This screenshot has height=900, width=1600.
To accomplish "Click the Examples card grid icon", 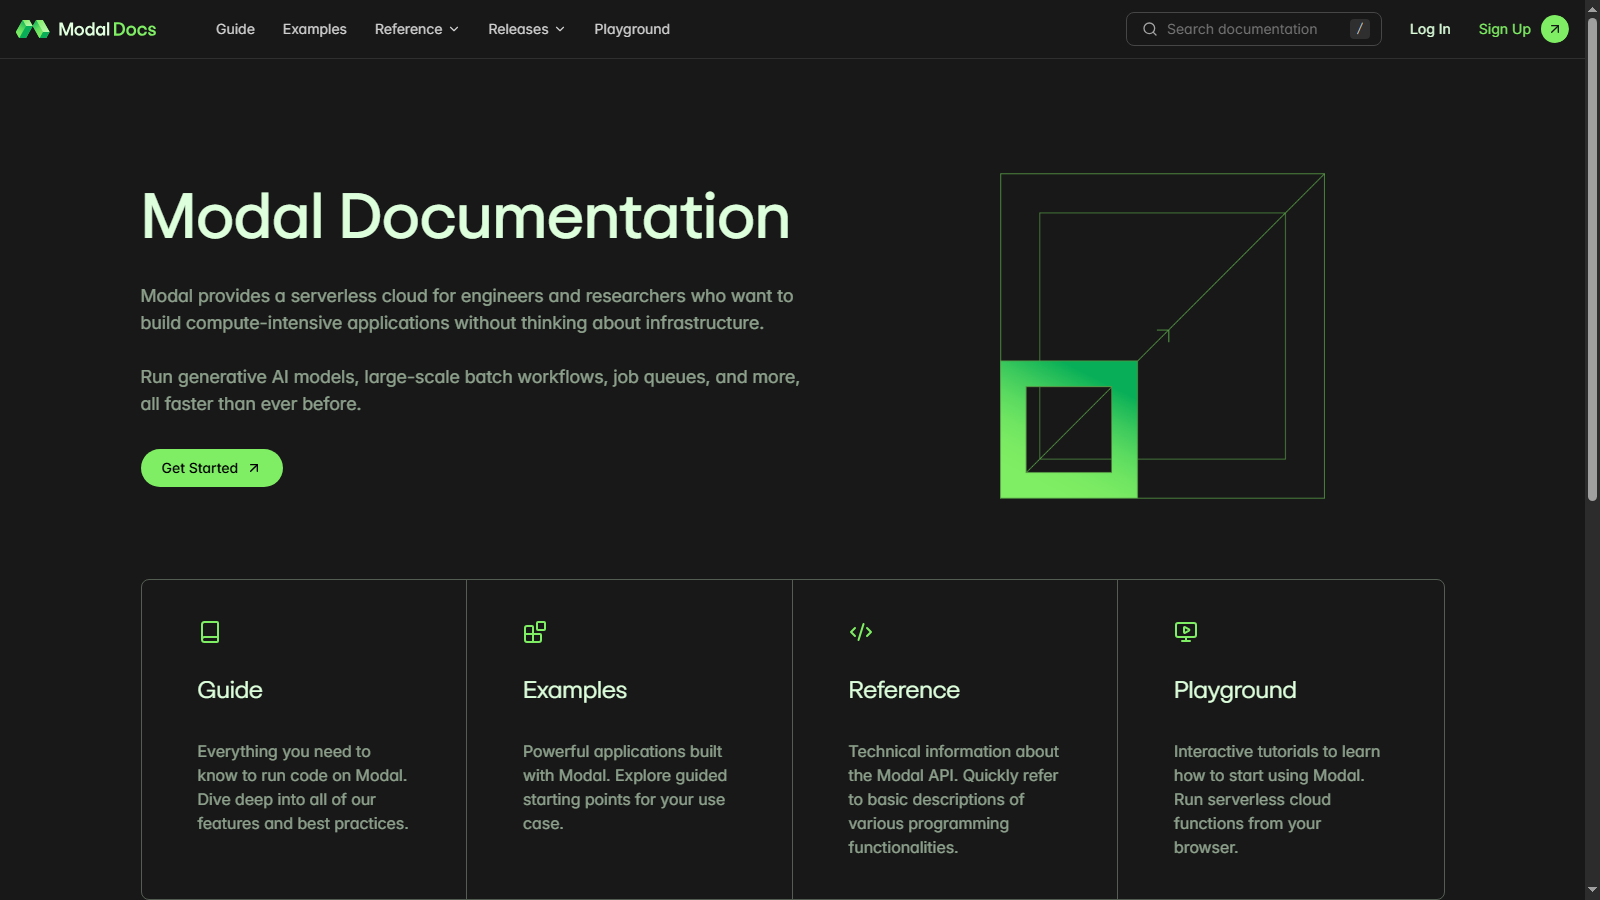I will tap(535, 632).
